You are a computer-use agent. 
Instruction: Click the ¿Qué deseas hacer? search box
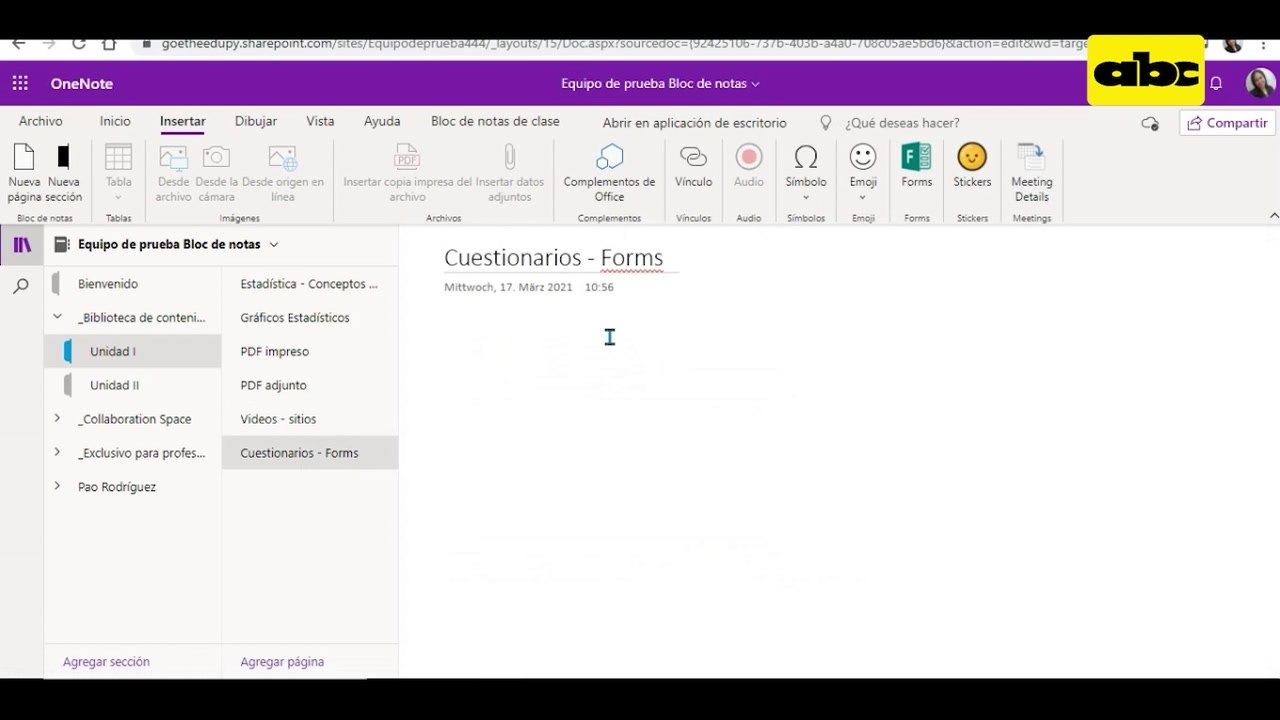(x=902, y=123)
